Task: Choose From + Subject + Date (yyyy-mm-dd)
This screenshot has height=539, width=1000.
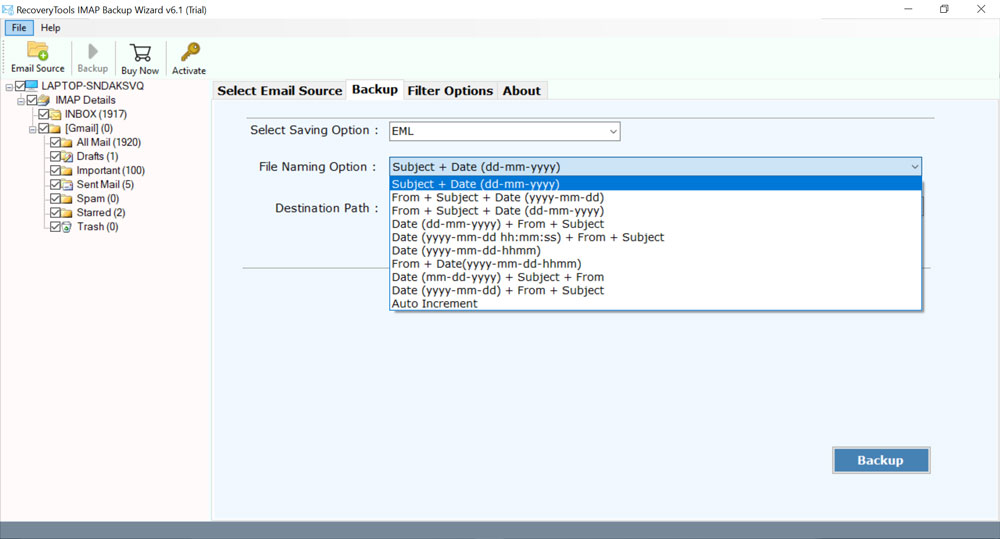Action: [655, 197]
